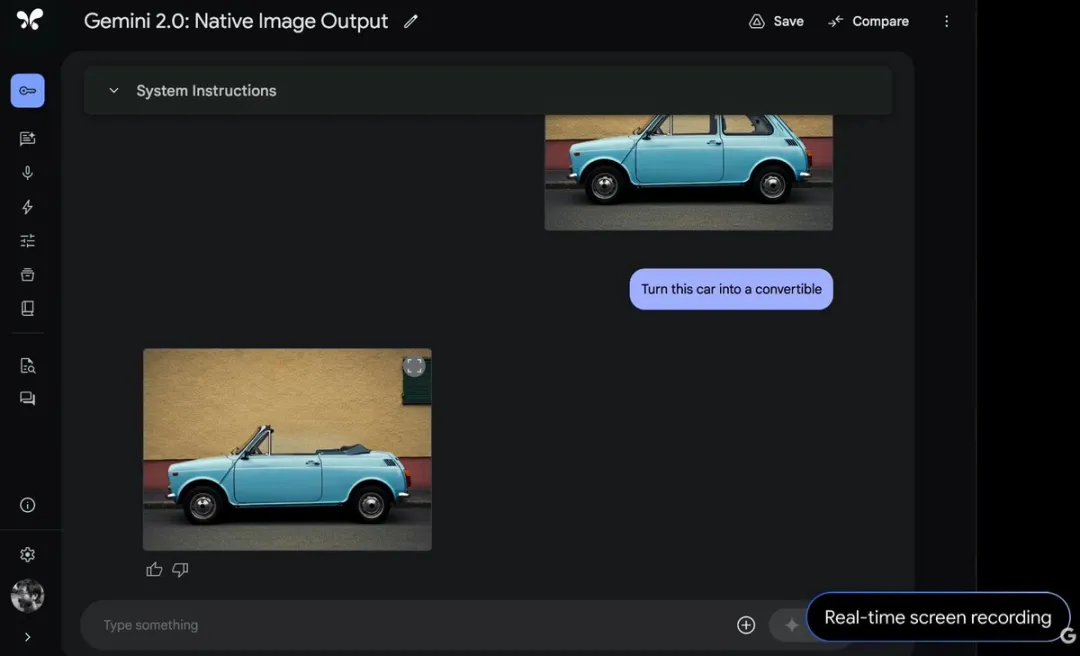Click the original blue car image thumbnail
This screenshot has height=656, width=1080.
pyautogui.click(x=688, y=172)
